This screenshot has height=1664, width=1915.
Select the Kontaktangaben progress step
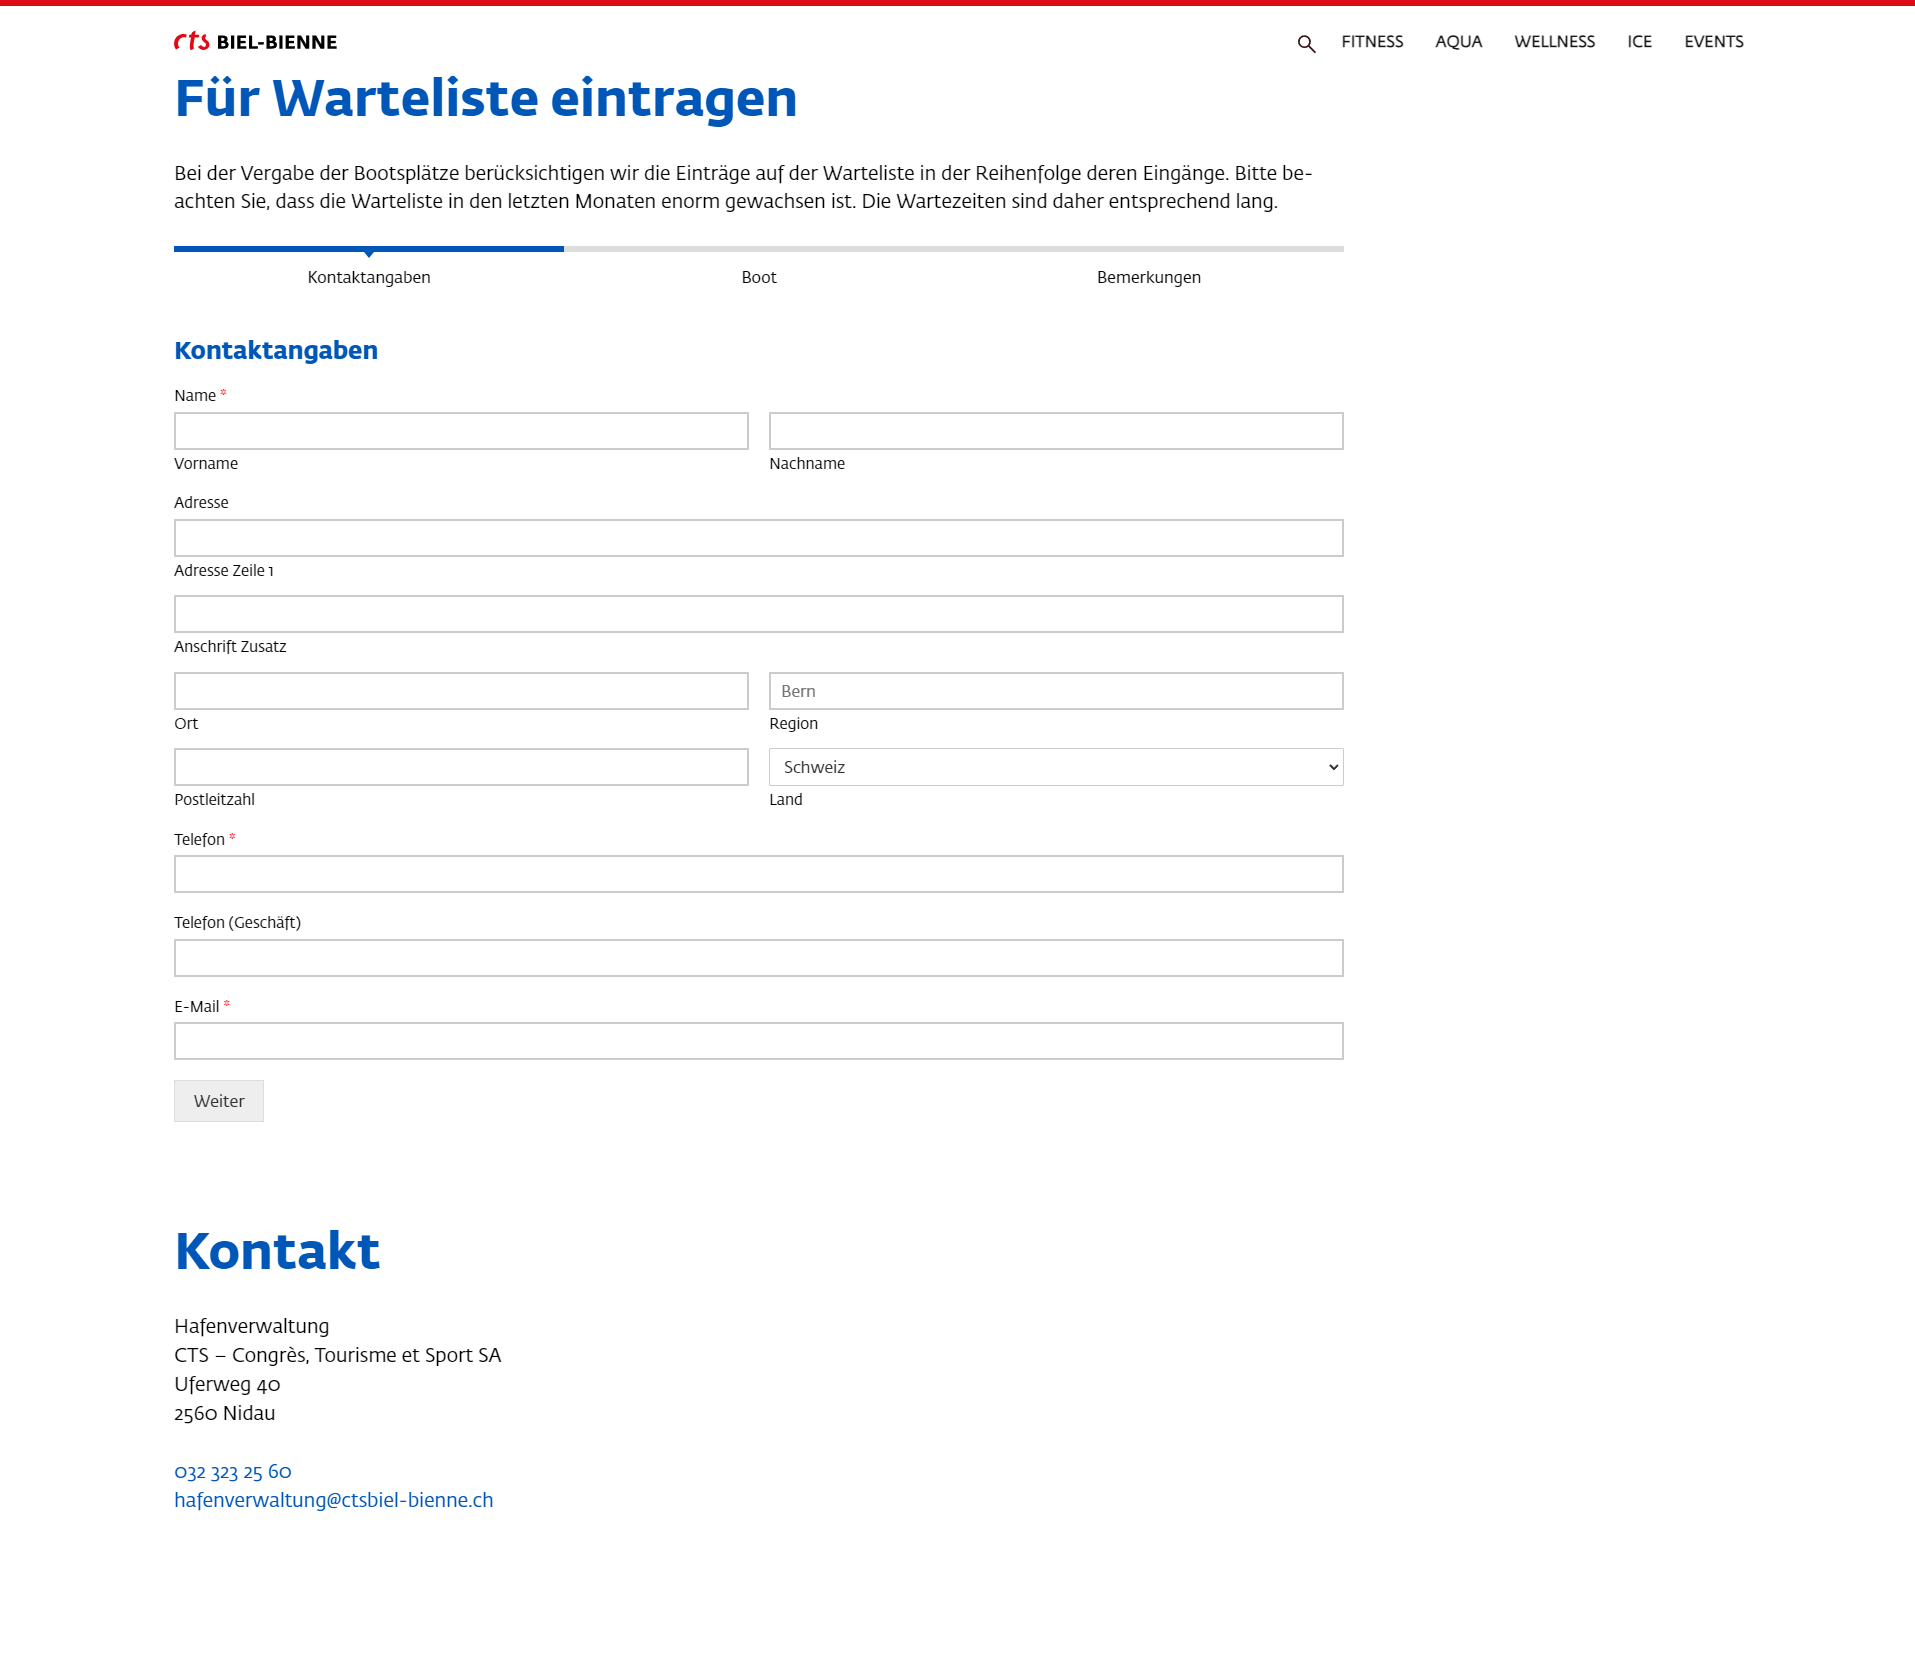pos(369,277)
